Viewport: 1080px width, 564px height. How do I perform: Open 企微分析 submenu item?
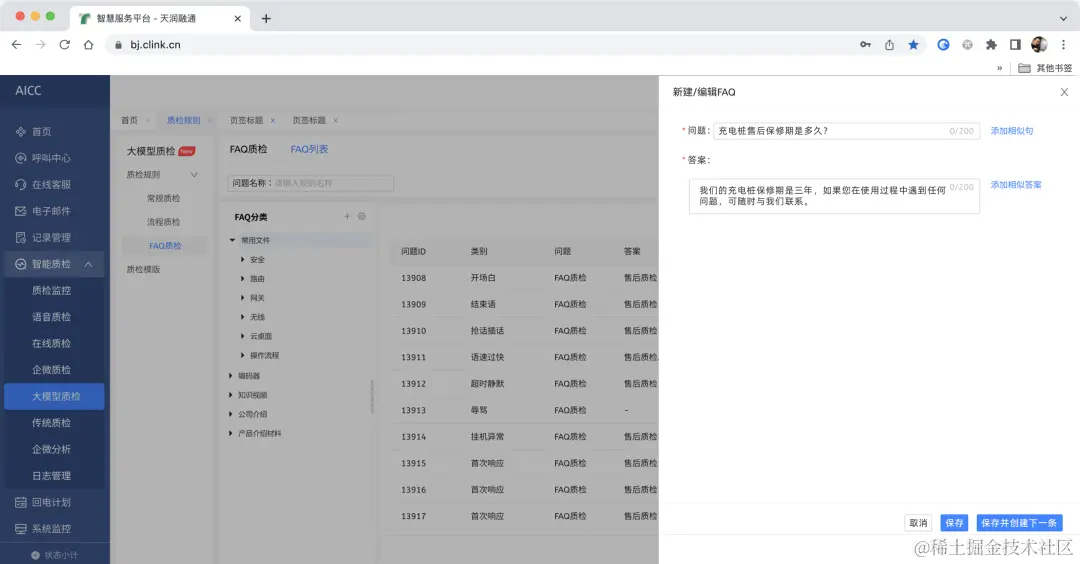tap(52, 449)
